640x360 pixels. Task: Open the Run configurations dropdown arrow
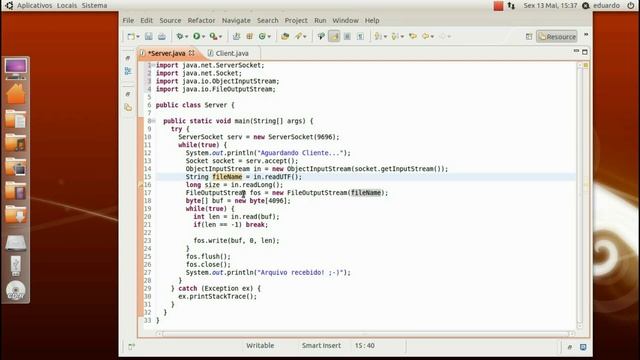[x=203, y=37]
